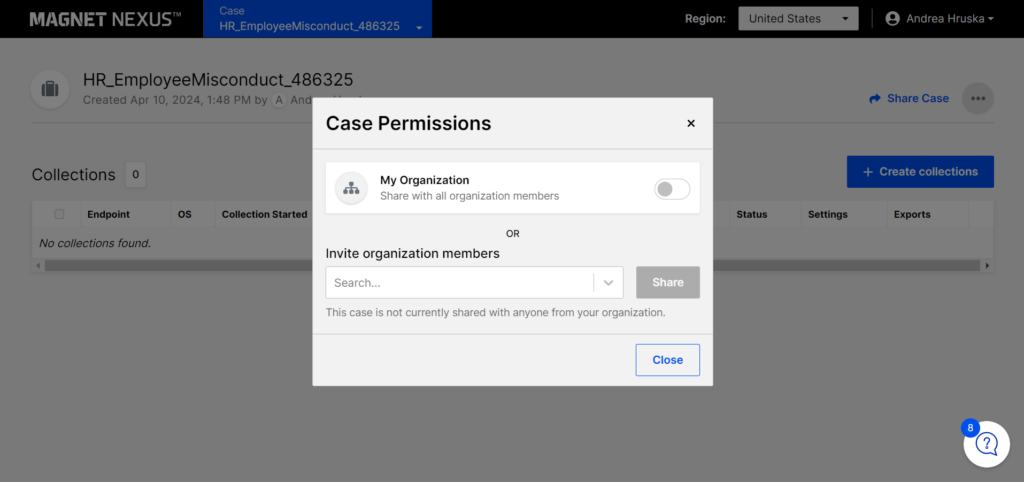Screen dimensions: 1024x482
Task: Click the briefcase case icon
Action: point(50,89)
